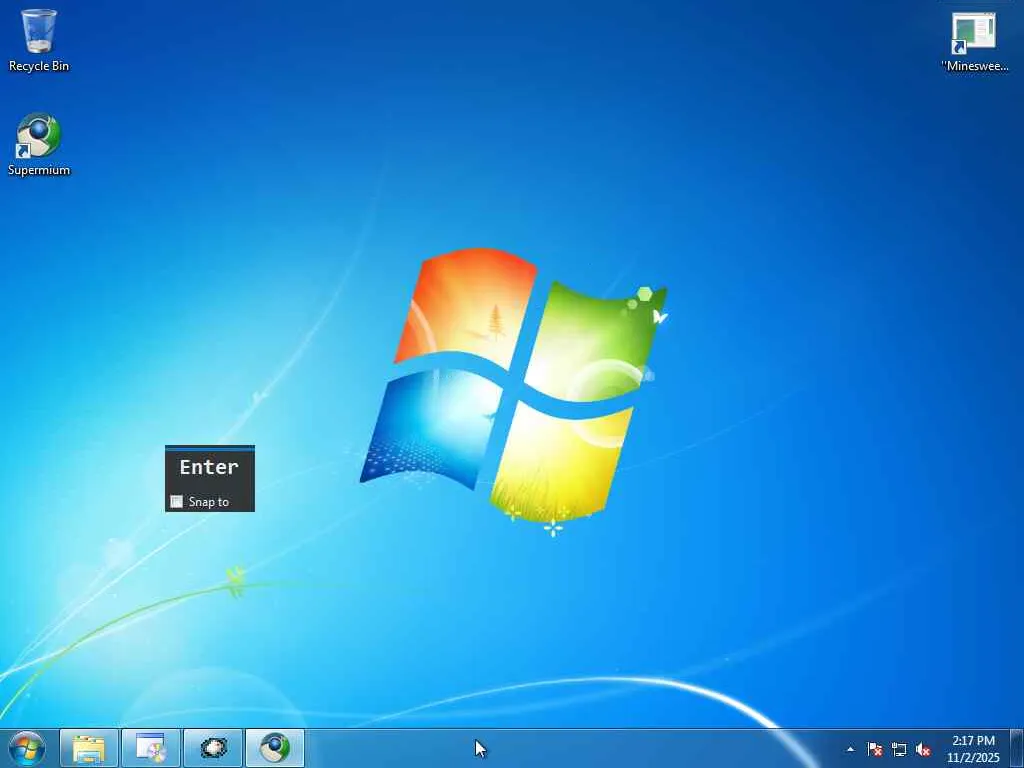
Task: Switch to Supermium browser in taskbar
Action: click(x=275, y=748)
